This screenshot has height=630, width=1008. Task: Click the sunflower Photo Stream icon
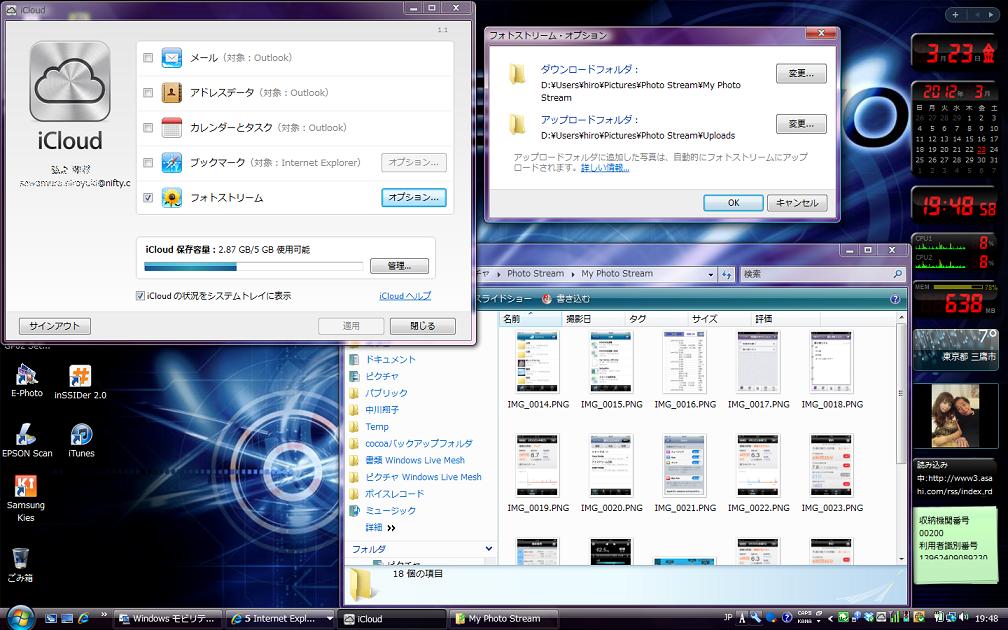[172, 197]
